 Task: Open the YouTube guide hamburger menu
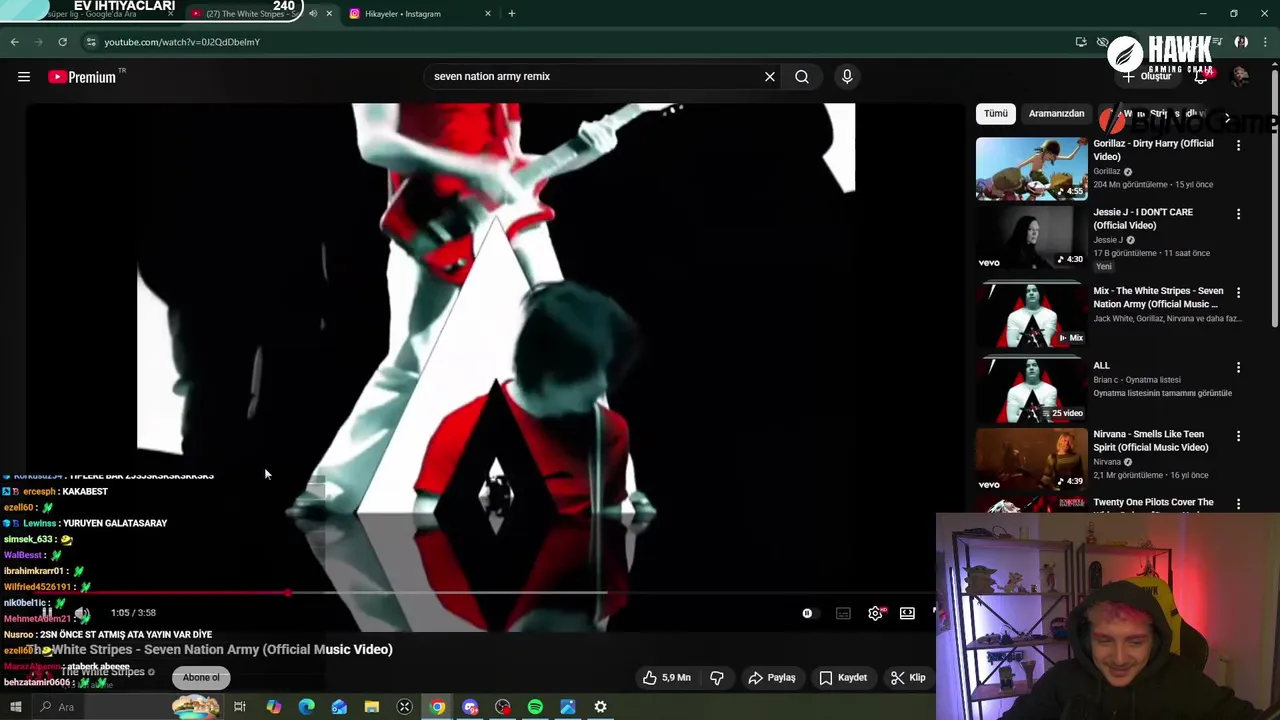tap(24, 77)
